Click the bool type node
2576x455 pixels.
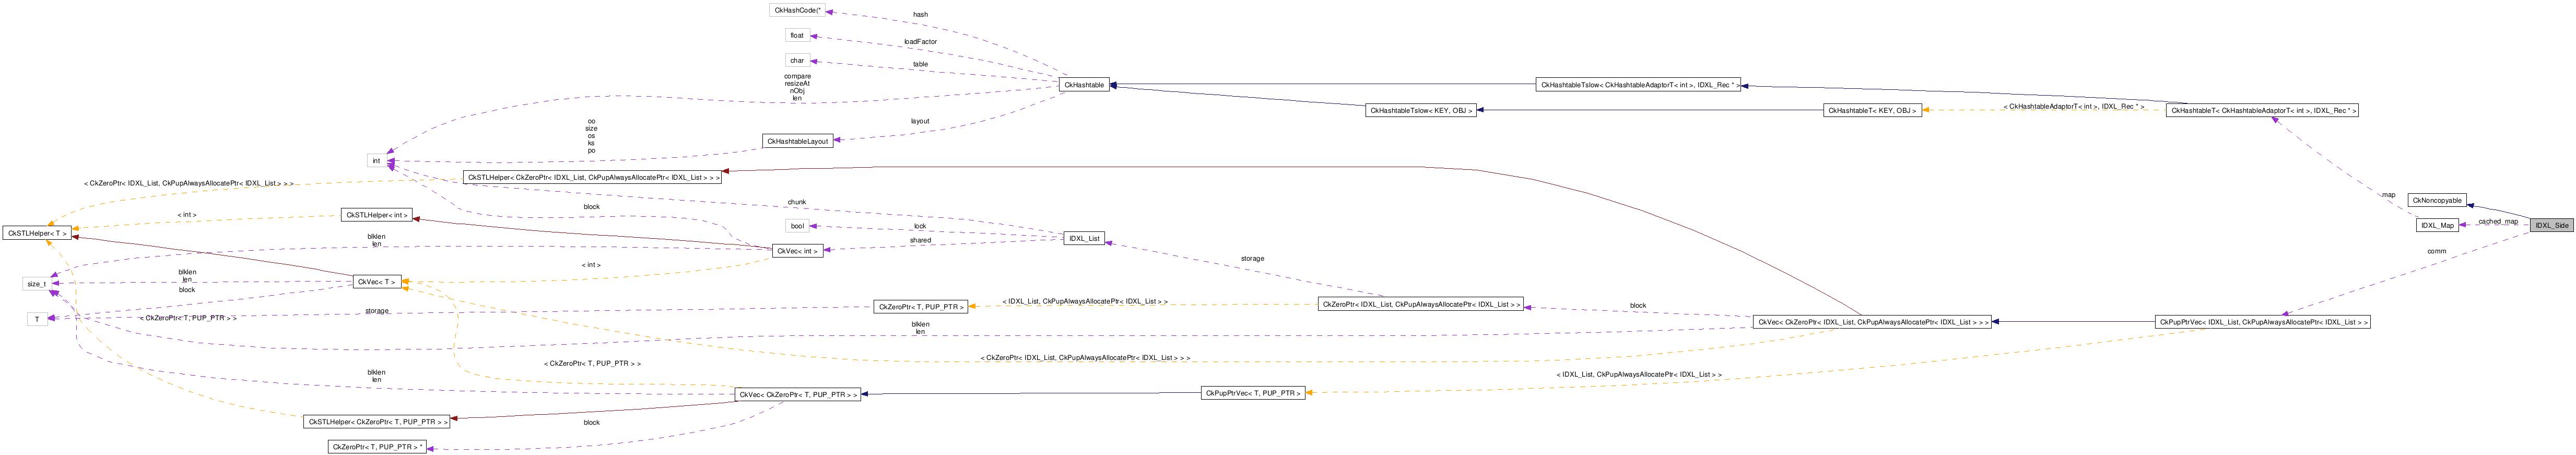tap(797, 226)
